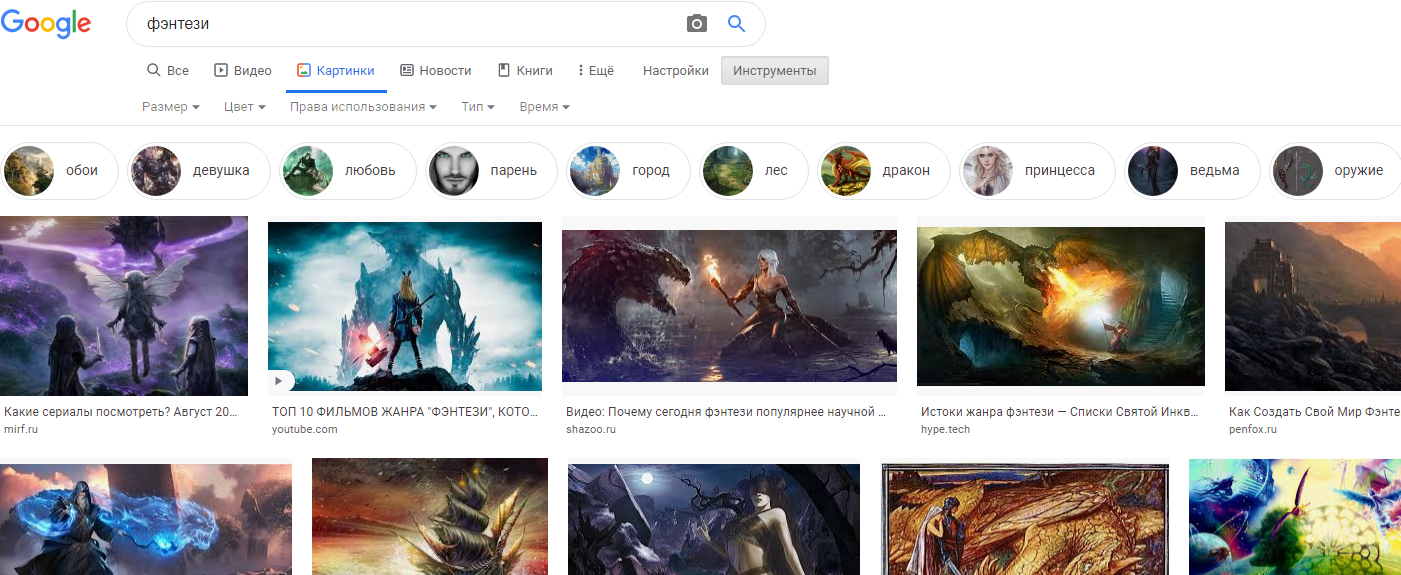Select the 'принцесса' suggestion chip
Image resolution: width=1401 pixels, height=575 pixels.
[x=1037, y=171]
